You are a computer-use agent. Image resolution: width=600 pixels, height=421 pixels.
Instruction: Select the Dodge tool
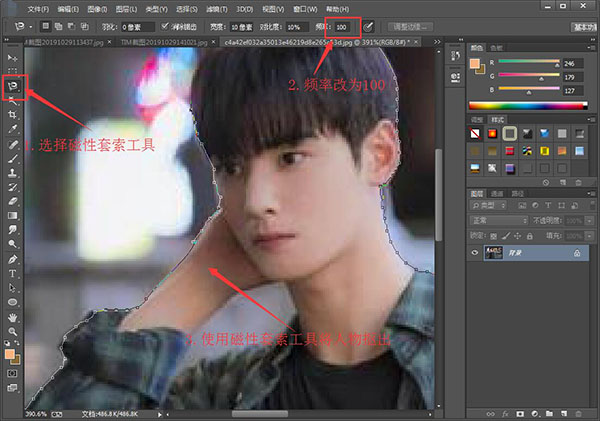[12, 244]
